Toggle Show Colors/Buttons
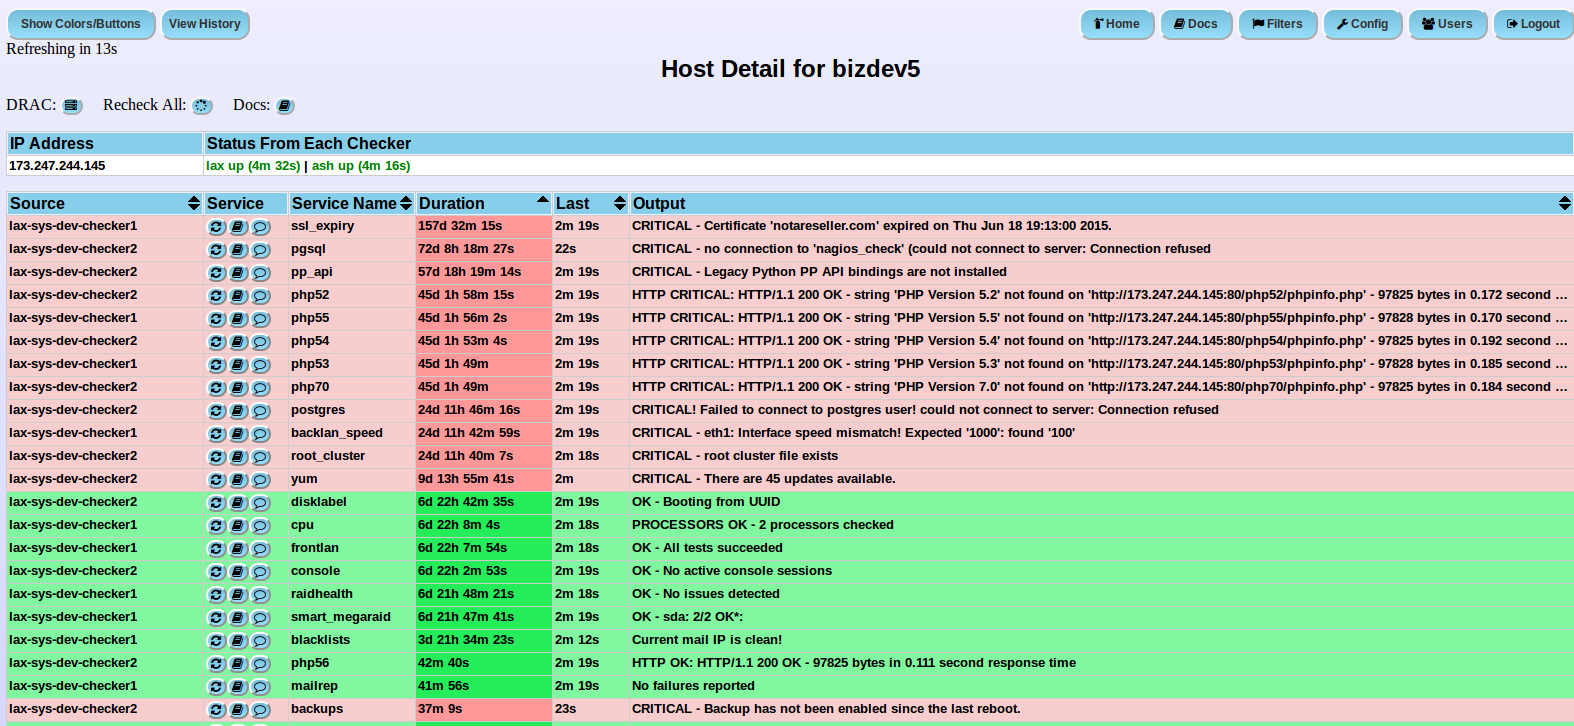1574x726 pixels. 81,24
